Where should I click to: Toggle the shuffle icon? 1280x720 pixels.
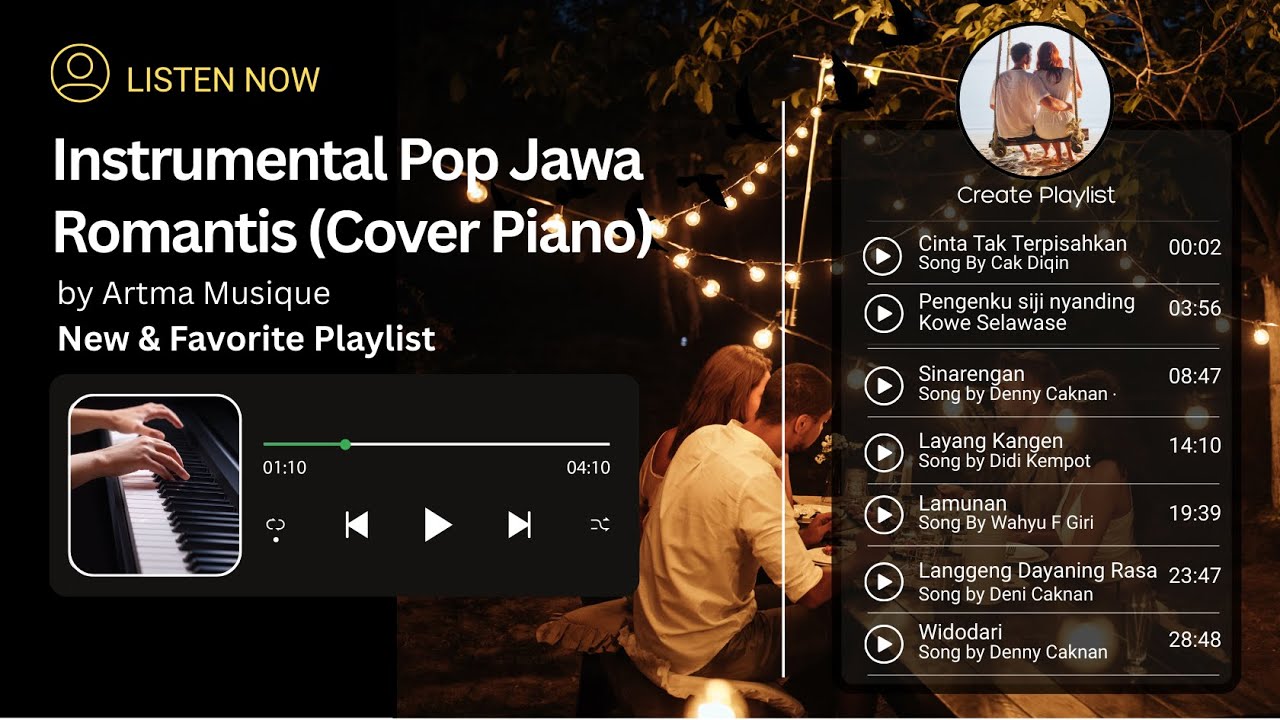[600, 524]
